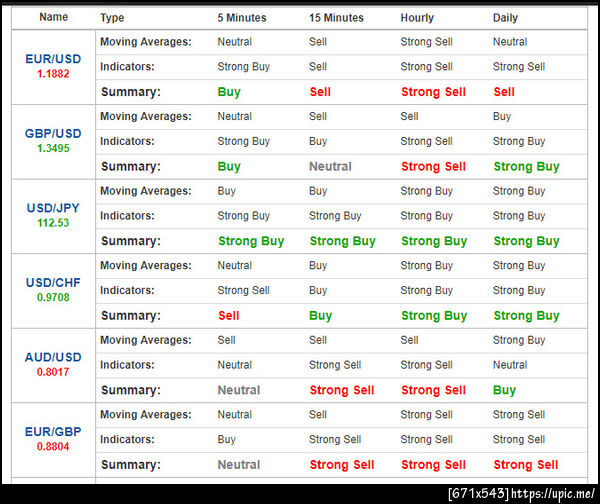
Task: Open the GBP/USD currency pair link
Action: tap(53, 134)
